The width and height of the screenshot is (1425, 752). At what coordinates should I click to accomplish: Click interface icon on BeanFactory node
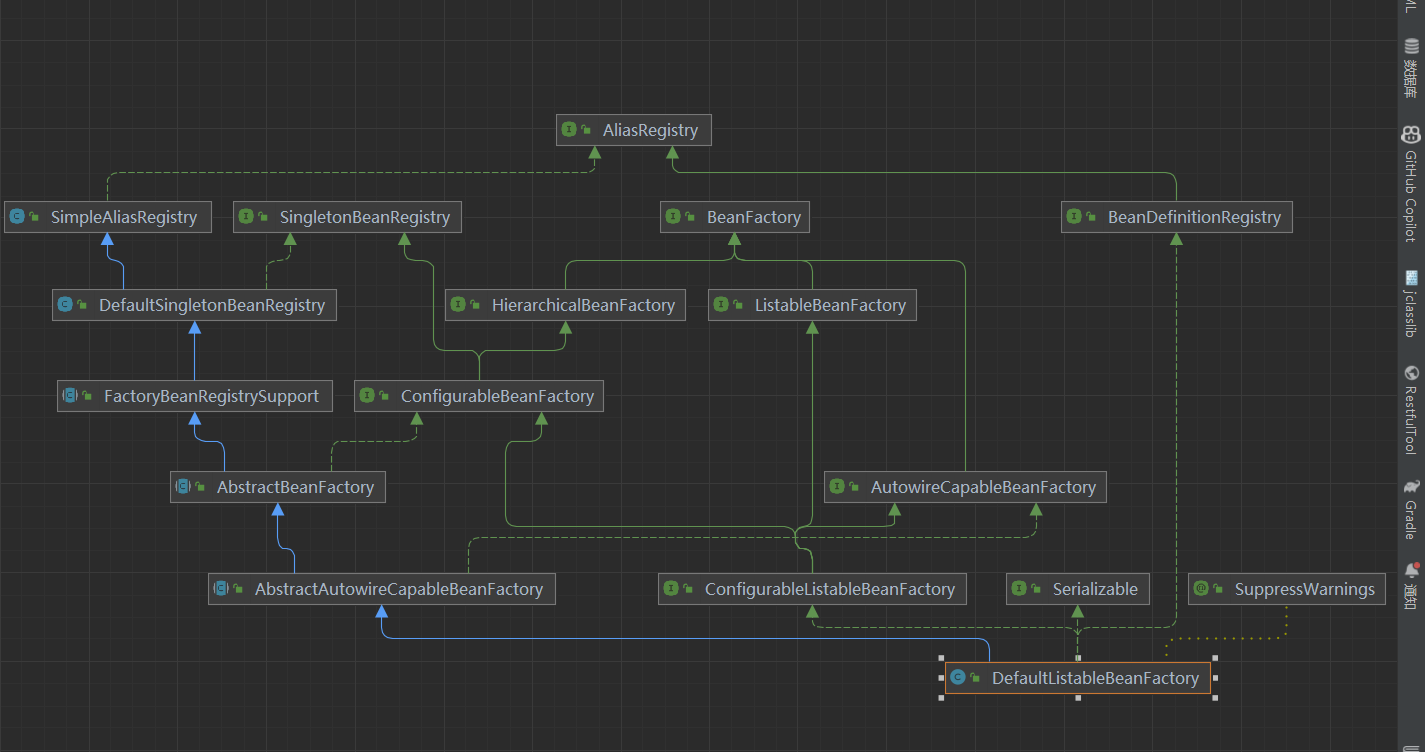(x=673, y=217)
